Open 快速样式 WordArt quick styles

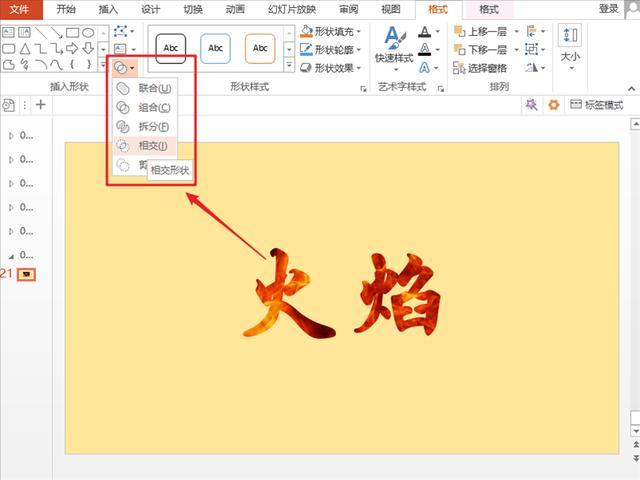pos(394,48)
